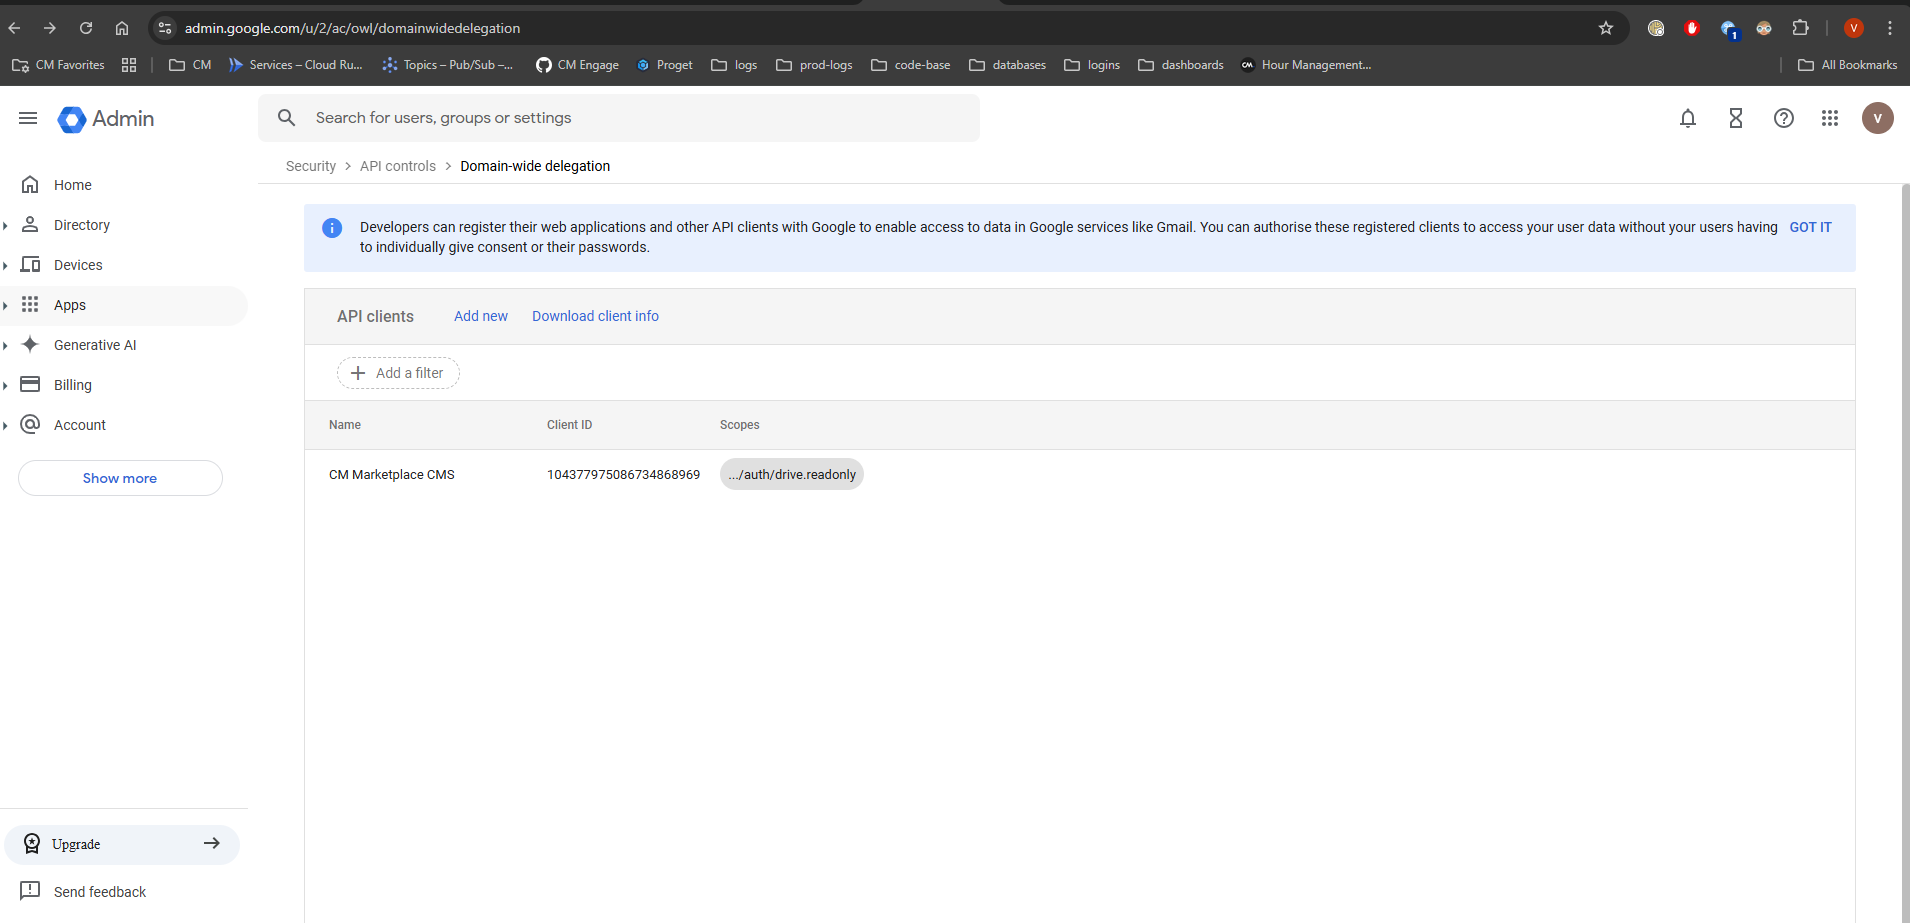Expand the Account section arrow
Image resolution: width=1910 pixels, height=923 pixels.
tap(6, 426)
